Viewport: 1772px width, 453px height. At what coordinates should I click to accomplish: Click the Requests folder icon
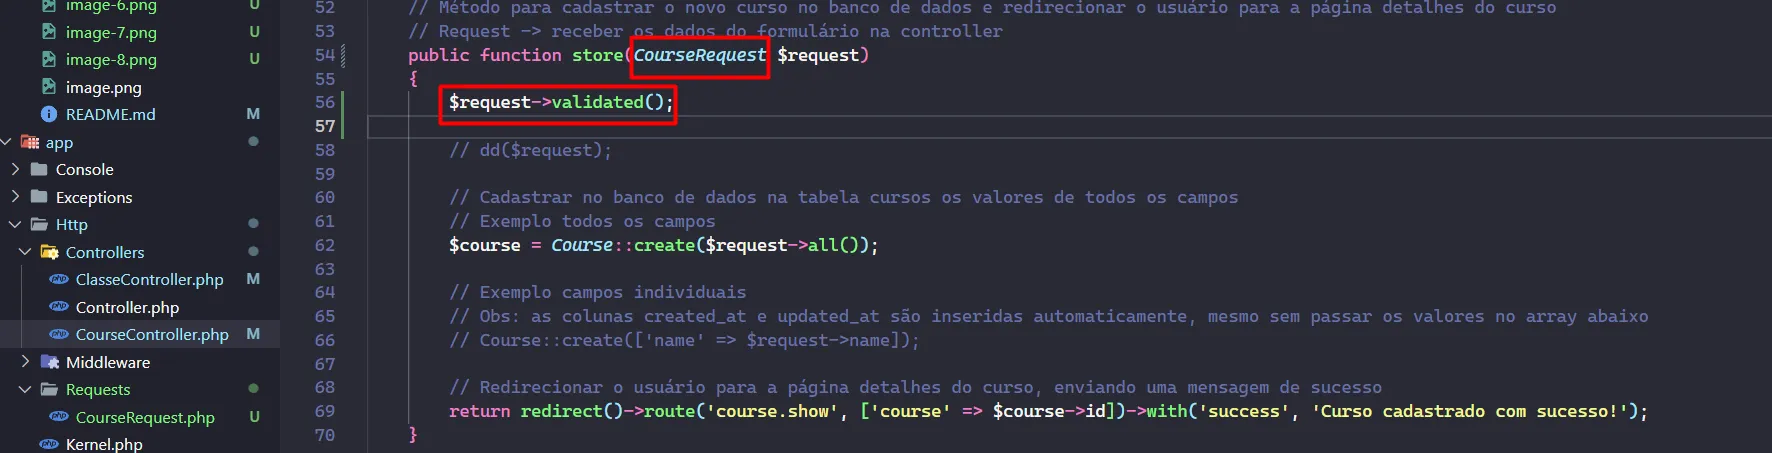(49, 389)
